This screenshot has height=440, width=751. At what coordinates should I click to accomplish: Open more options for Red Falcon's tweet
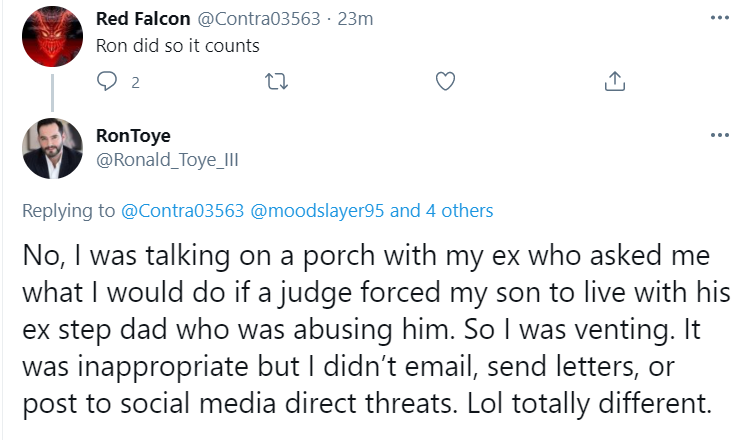(x=720, y=18)
